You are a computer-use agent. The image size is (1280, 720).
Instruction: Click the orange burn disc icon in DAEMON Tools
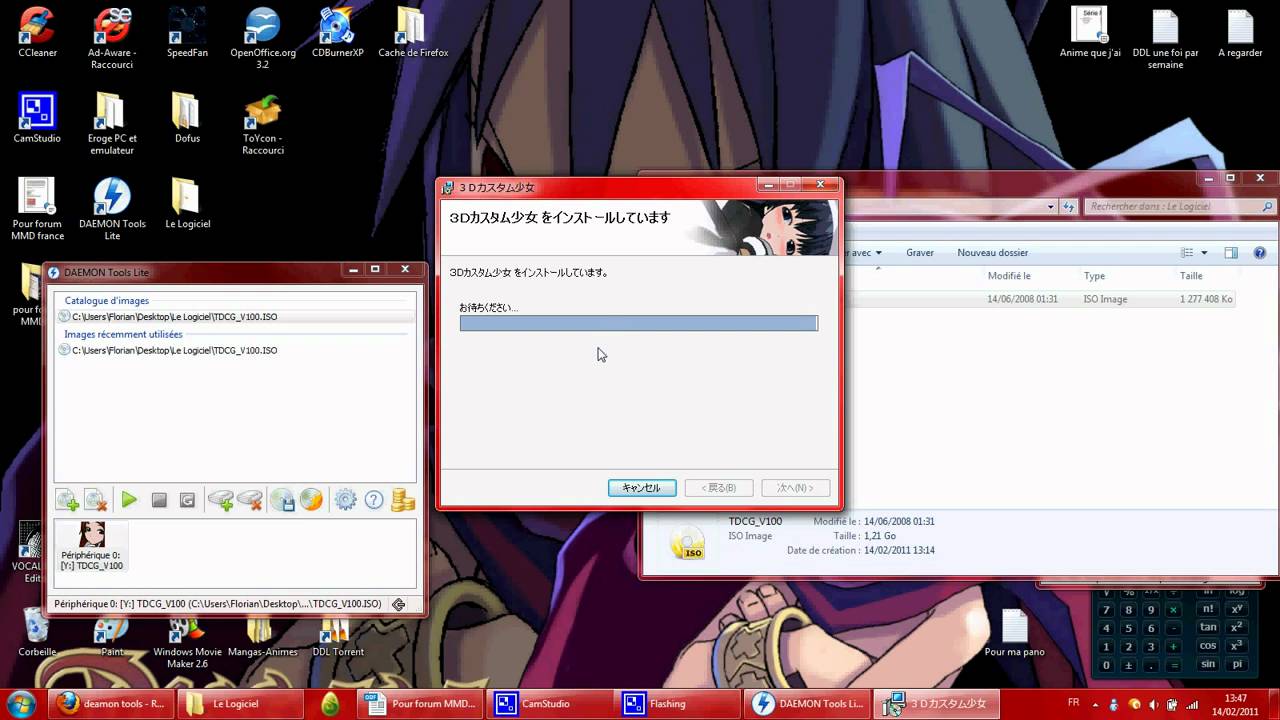coord(312,500)
